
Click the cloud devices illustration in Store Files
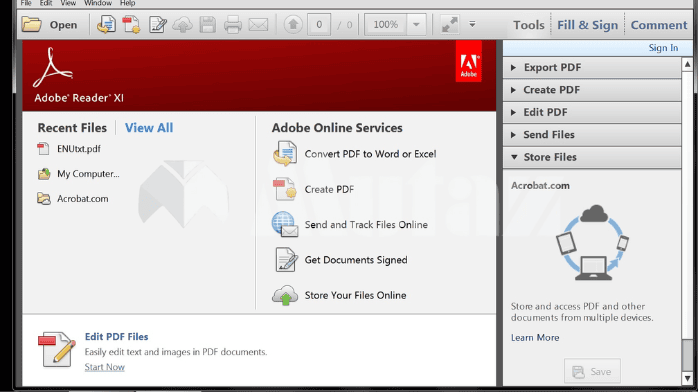pyautogui.click(x=592, y=243)
